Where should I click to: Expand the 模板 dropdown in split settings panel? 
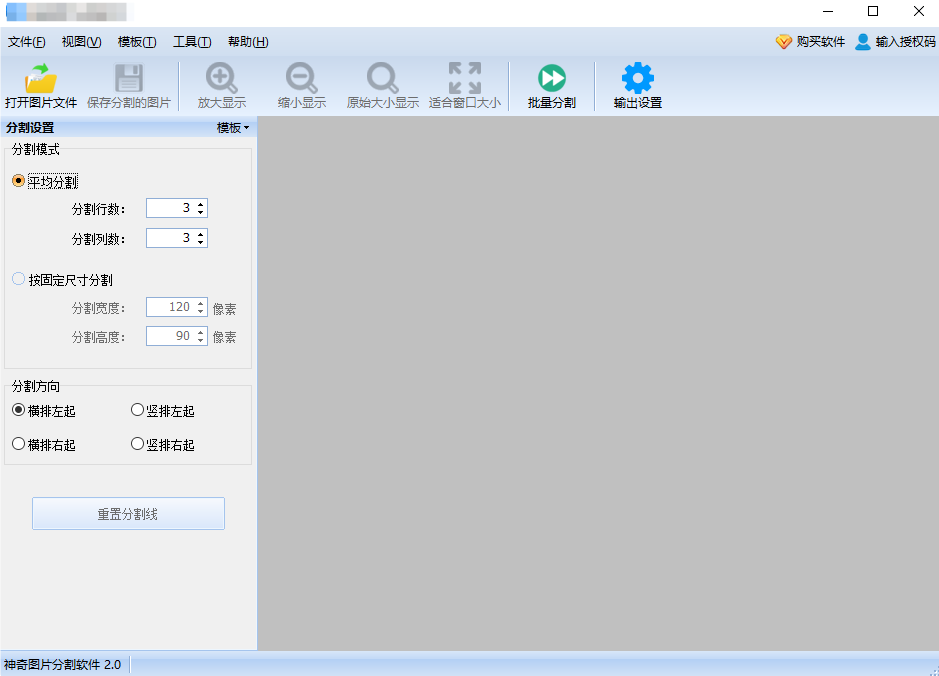tap(233, 128)
